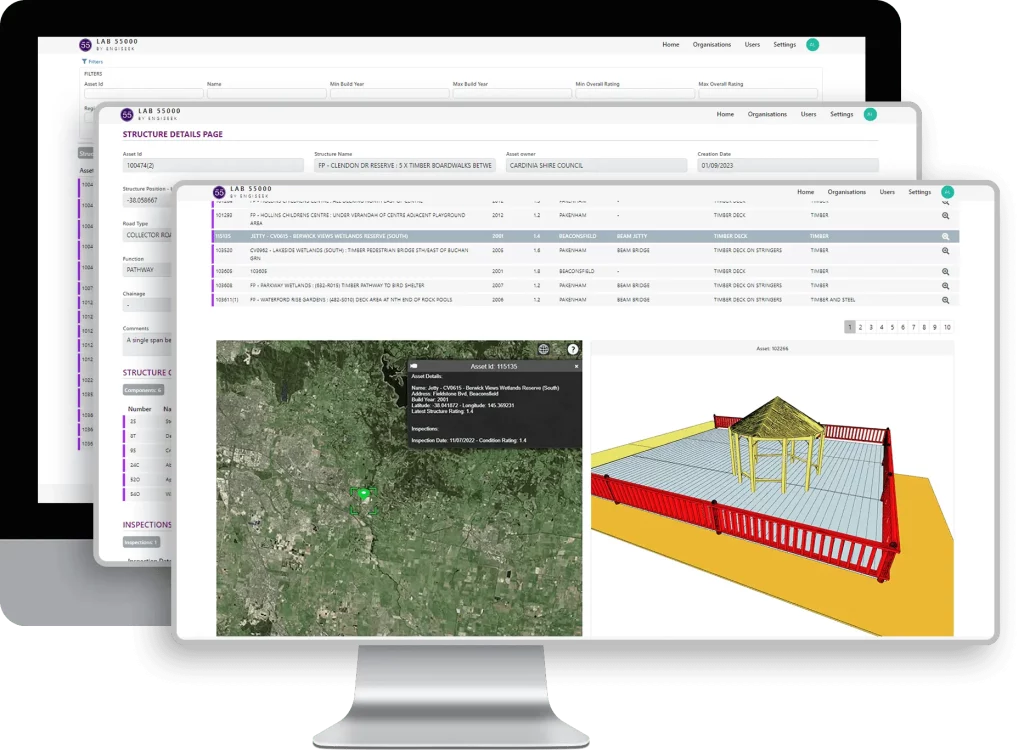Go to Users in the middle window navbar
Viewport: 1024px width, 750px height.
pos(808,114)
